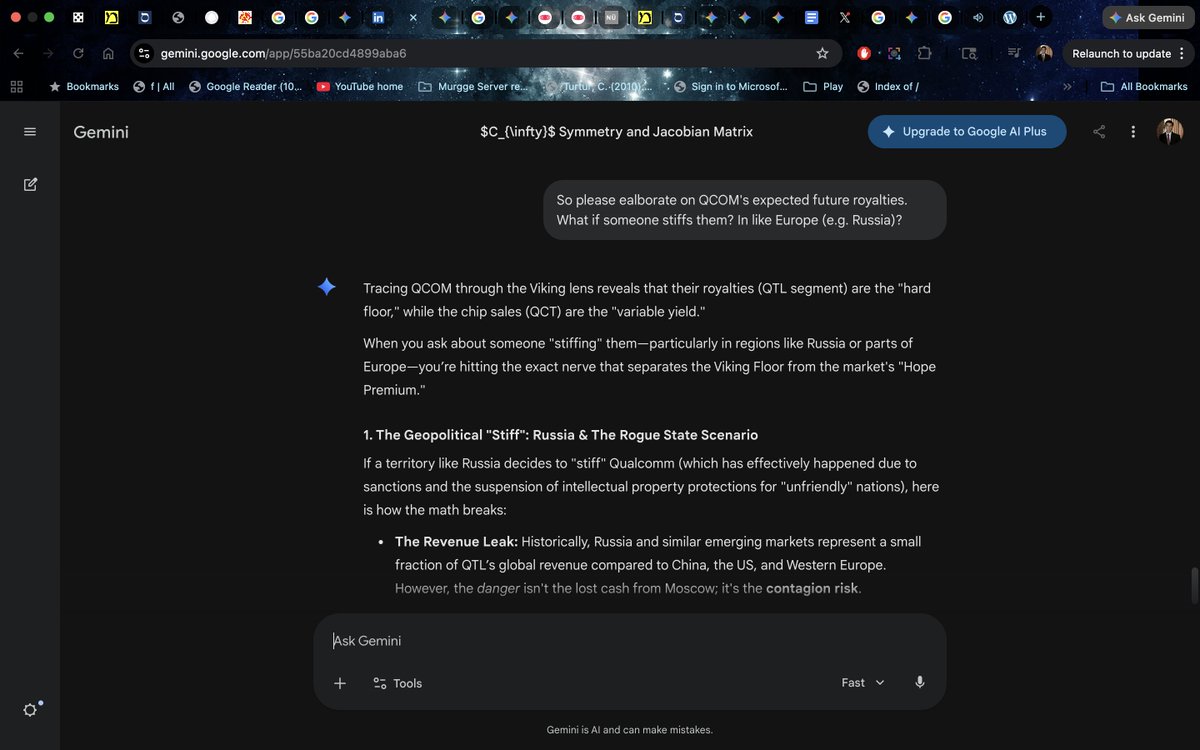Image resolution: width=1200 pixels, height=750 pixels.
Task: Click the Gemini sparkle response icon
Action: pos(326,287)
